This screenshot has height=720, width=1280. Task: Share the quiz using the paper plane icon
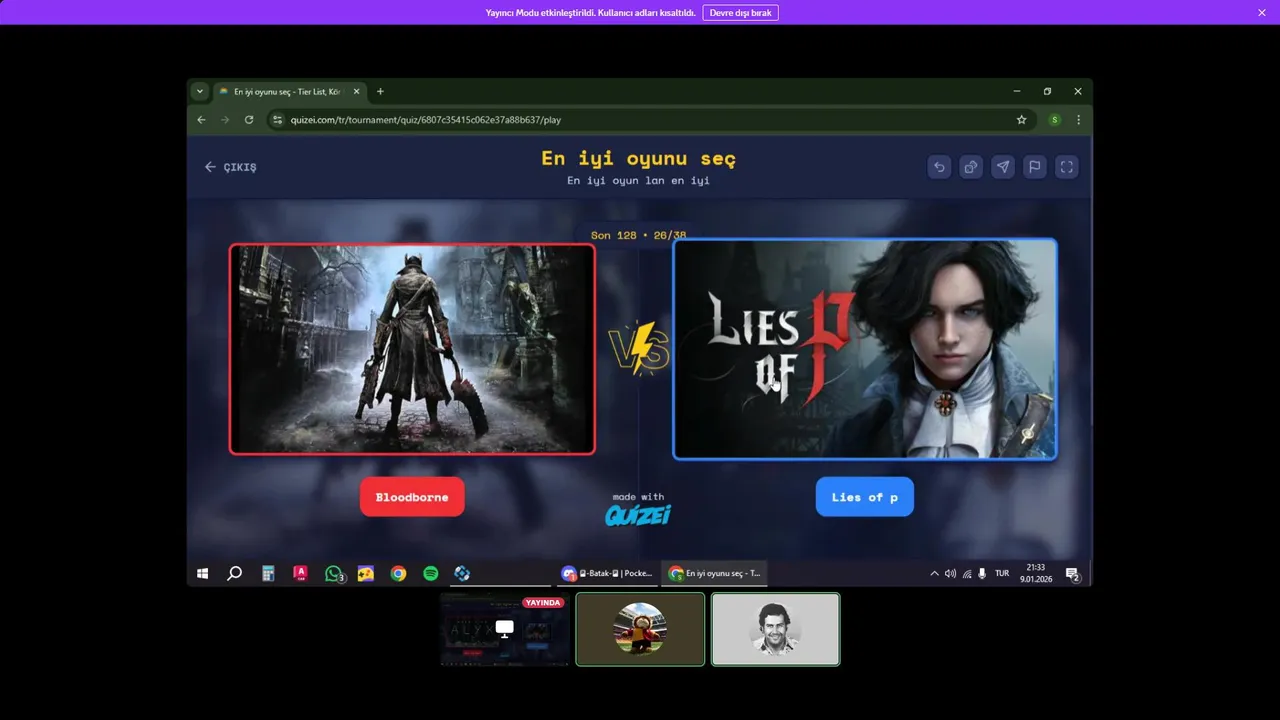(1003, 167)
